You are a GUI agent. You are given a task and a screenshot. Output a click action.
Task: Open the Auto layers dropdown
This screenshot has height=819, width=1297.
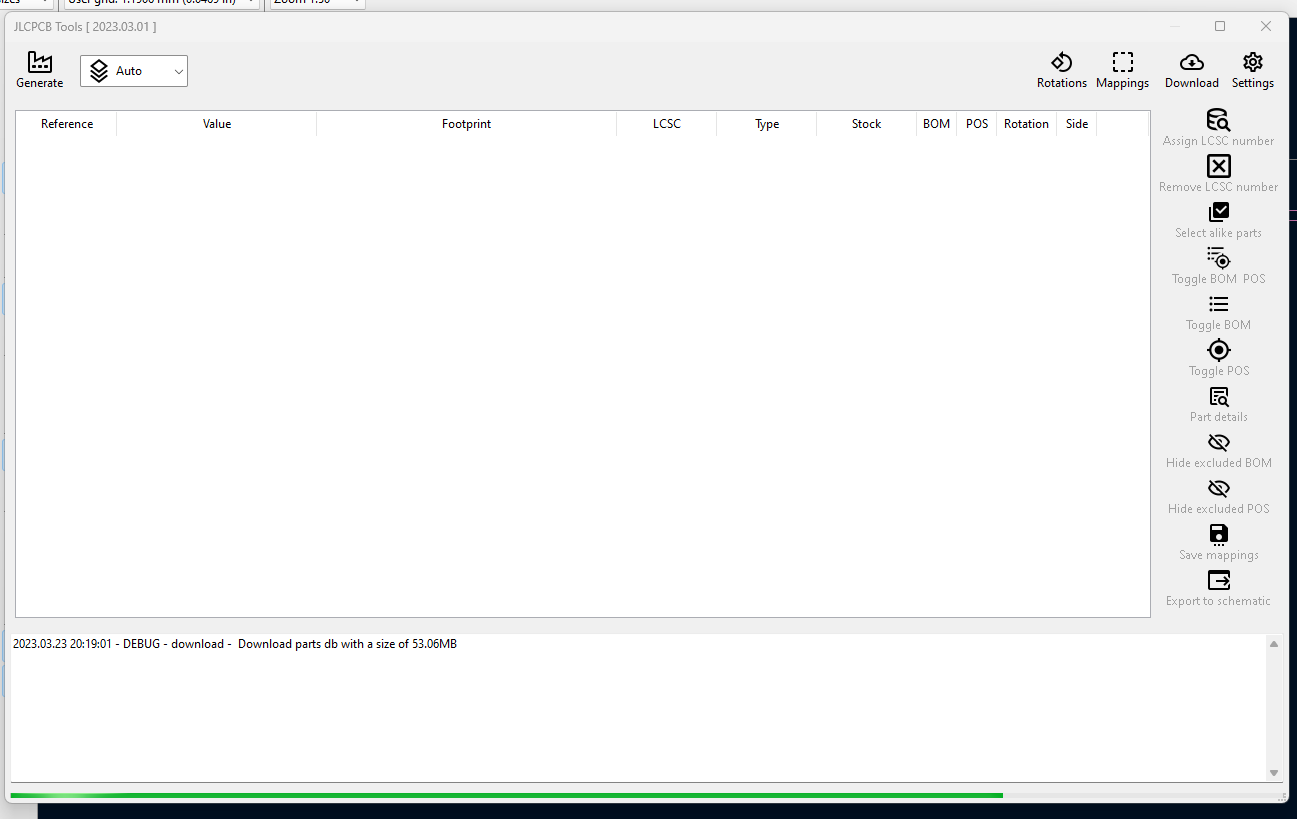tap(134, 71)
